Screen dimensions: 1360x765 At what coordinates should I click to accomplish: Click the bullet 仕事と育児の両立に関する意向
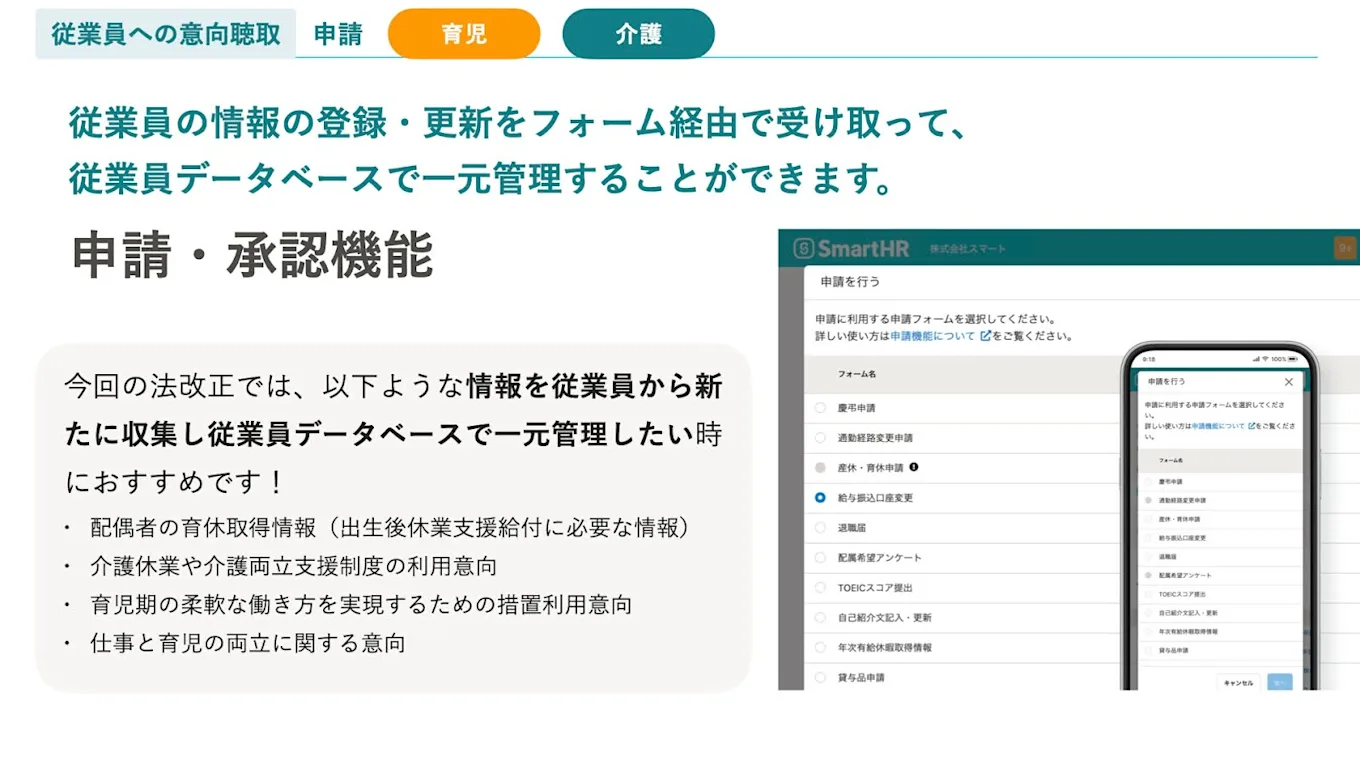point(247,643)
